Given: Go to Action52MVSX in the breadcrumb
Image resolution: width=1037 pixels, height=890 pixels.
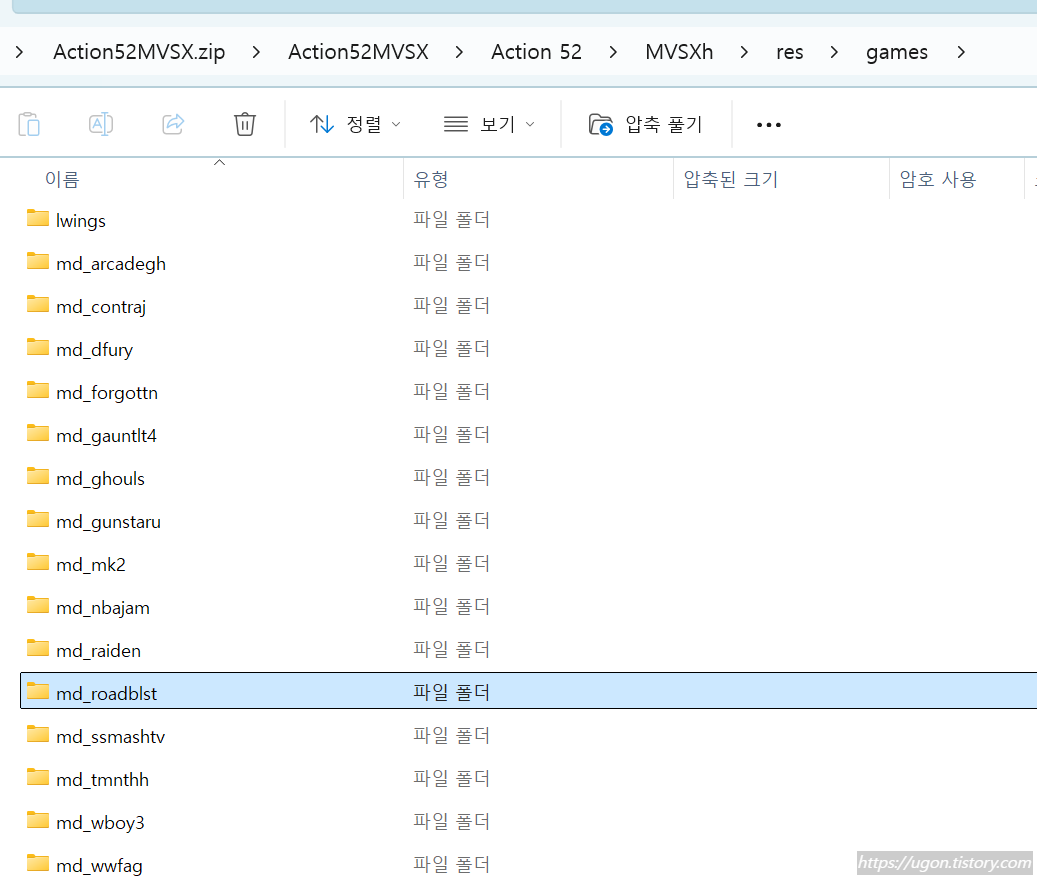Looking at the screenshot, I should 358,52.
